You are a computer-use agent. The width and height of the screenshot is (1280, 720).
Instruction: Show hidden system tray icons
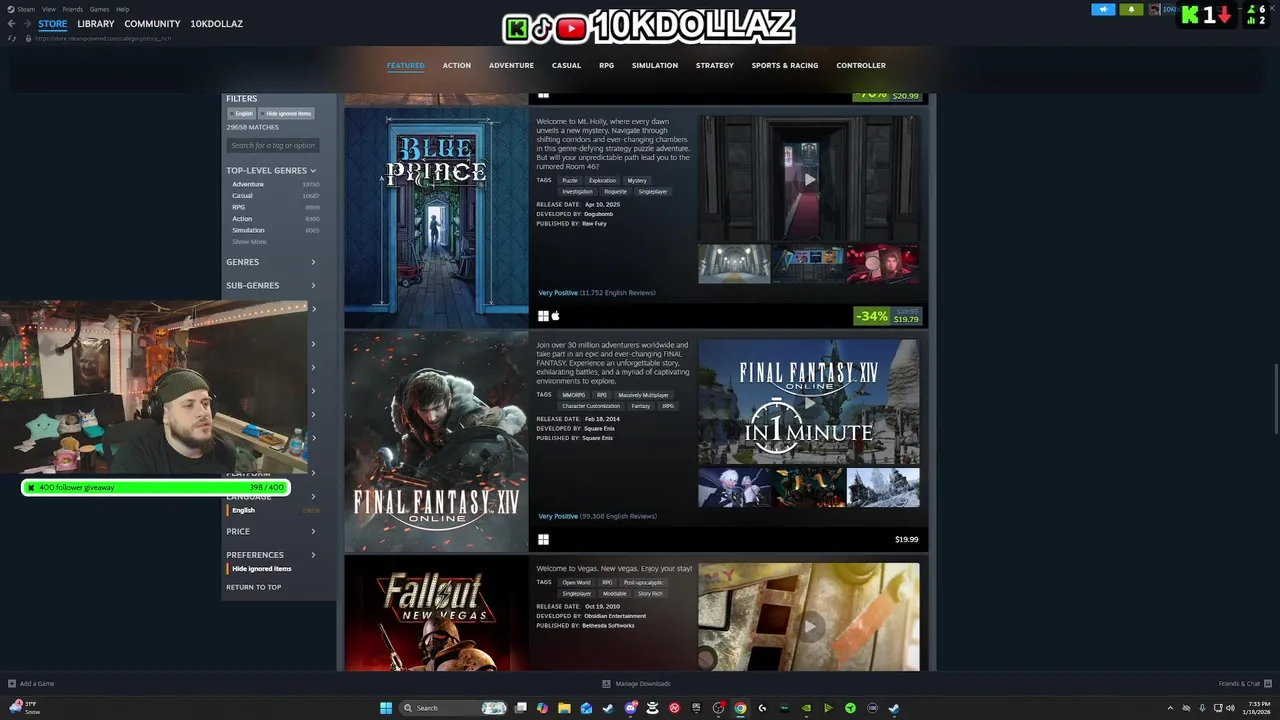[x=1170, y=708]
